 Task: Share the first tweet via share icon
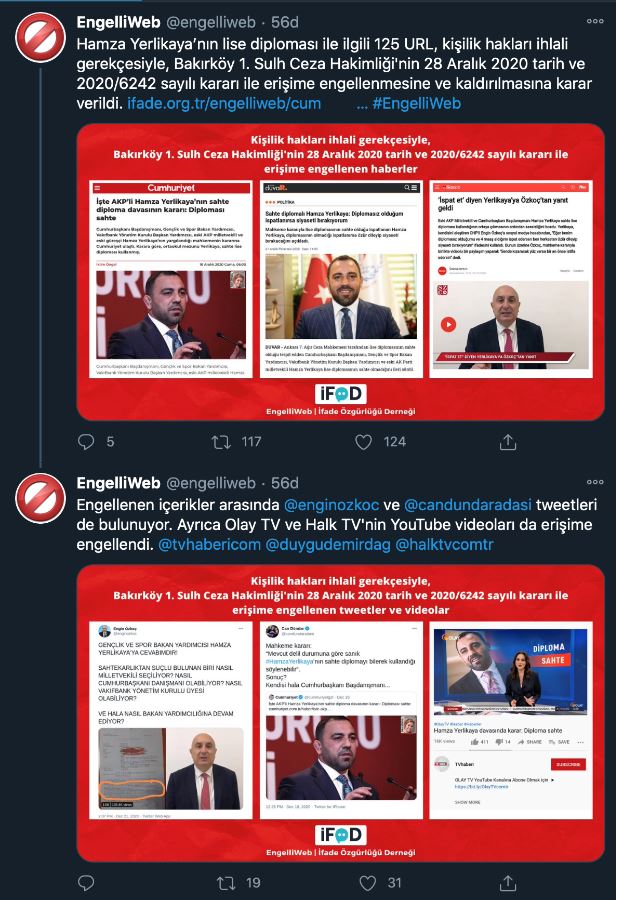click(x=508, y=441)
